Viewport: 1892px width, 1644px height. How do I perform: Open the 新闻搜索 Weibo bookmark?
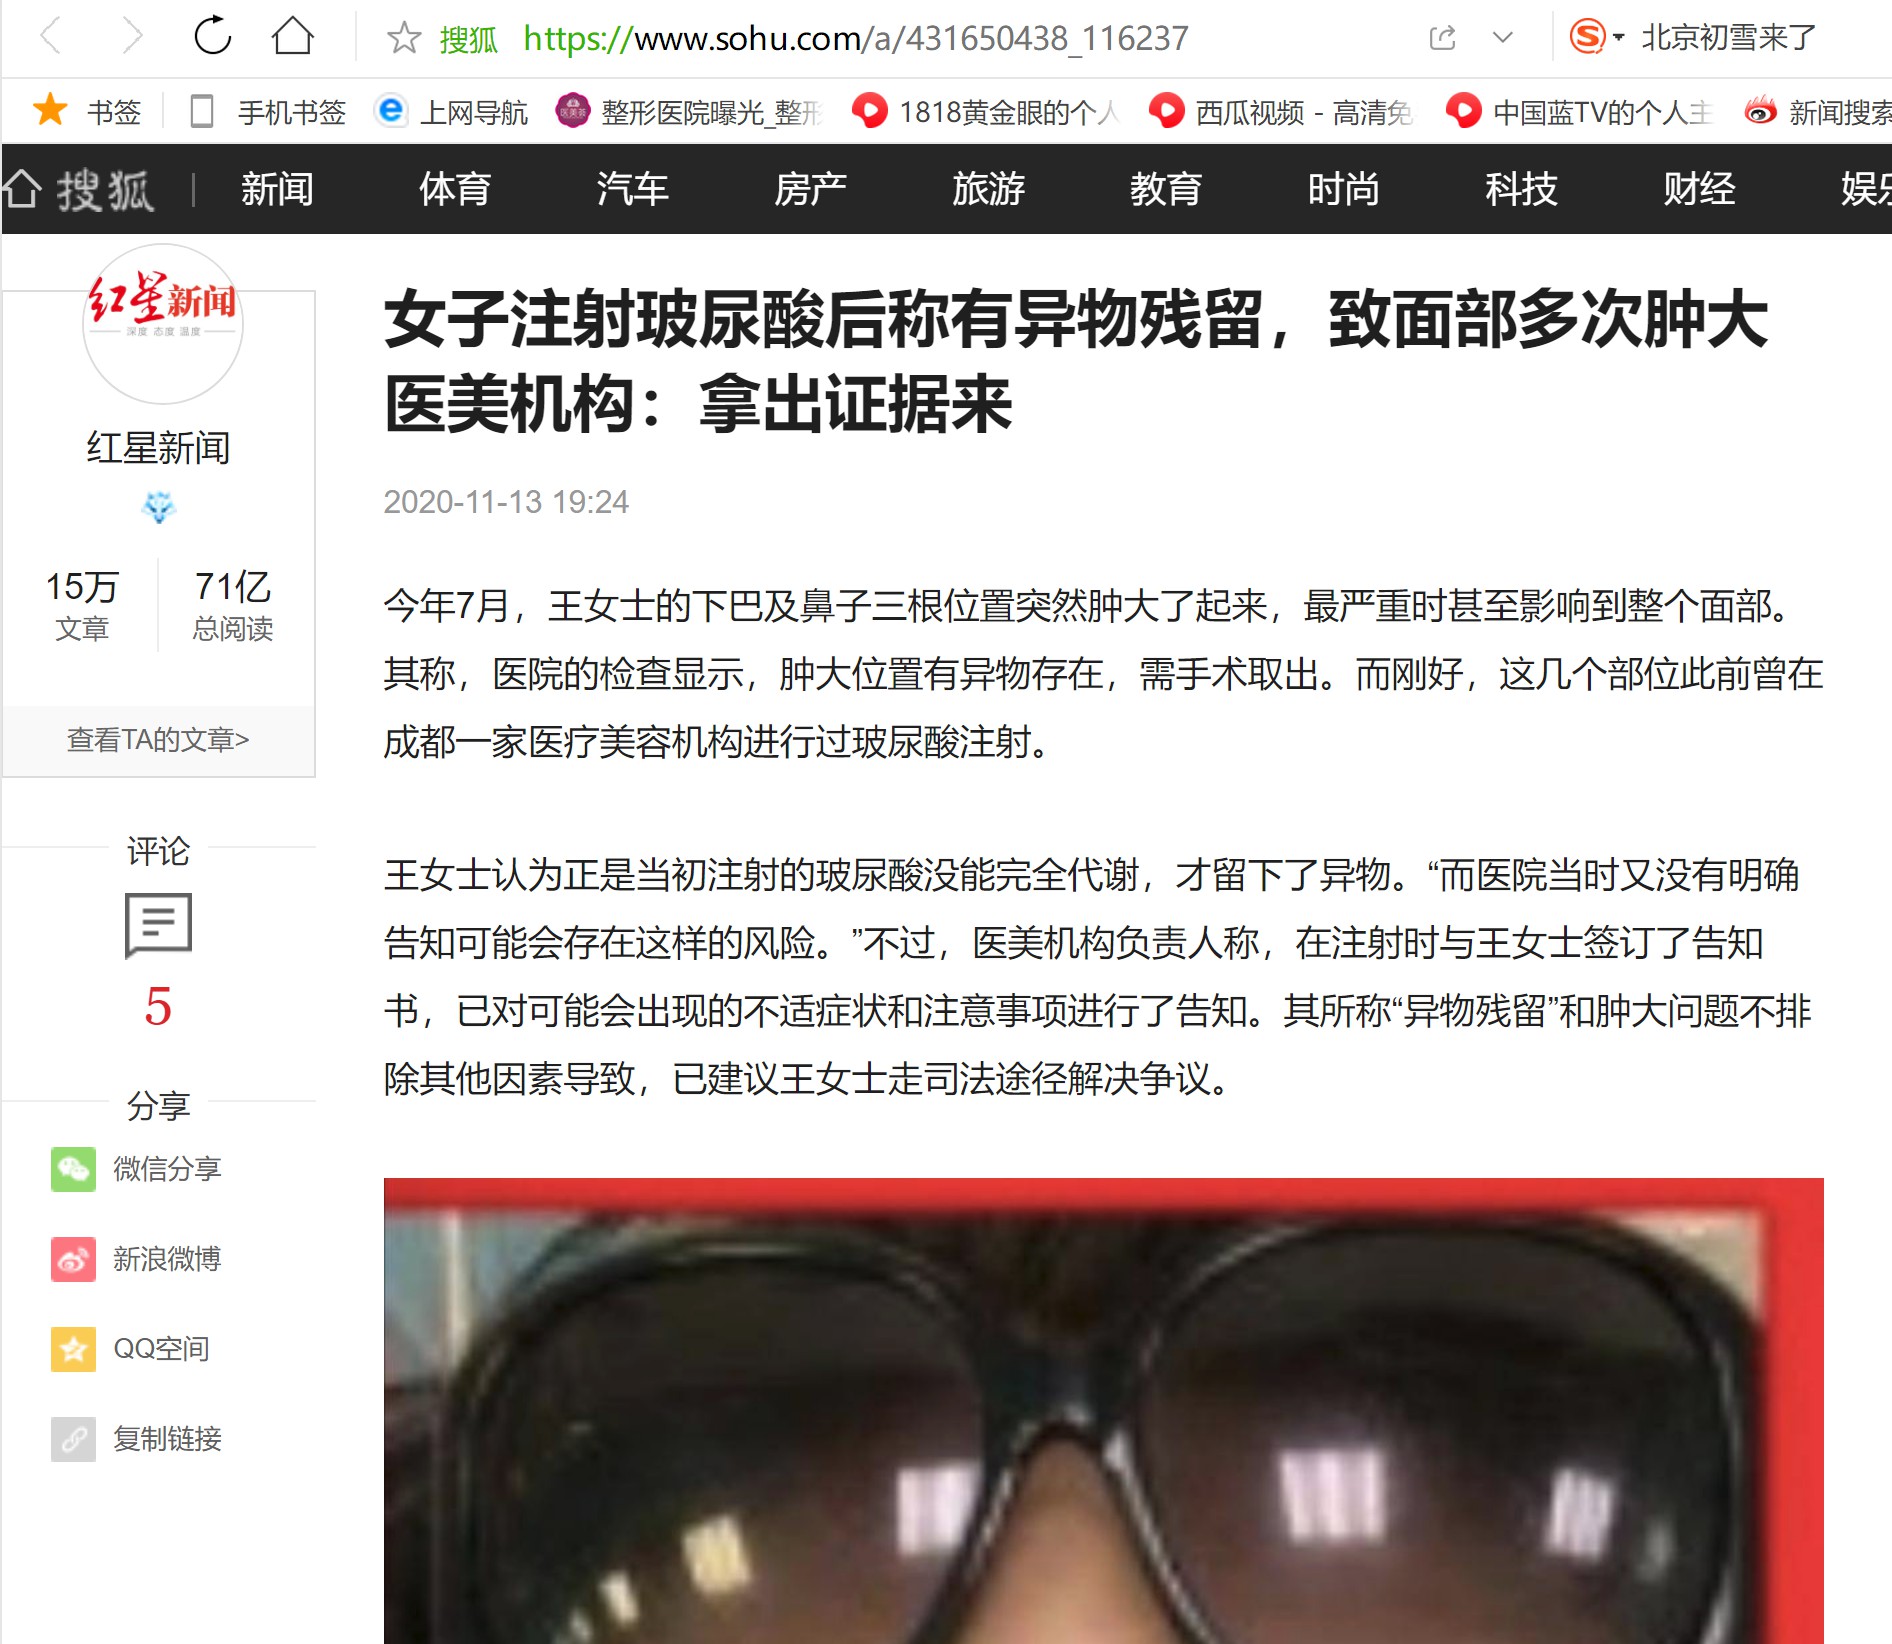click(x=1818, y=111)
